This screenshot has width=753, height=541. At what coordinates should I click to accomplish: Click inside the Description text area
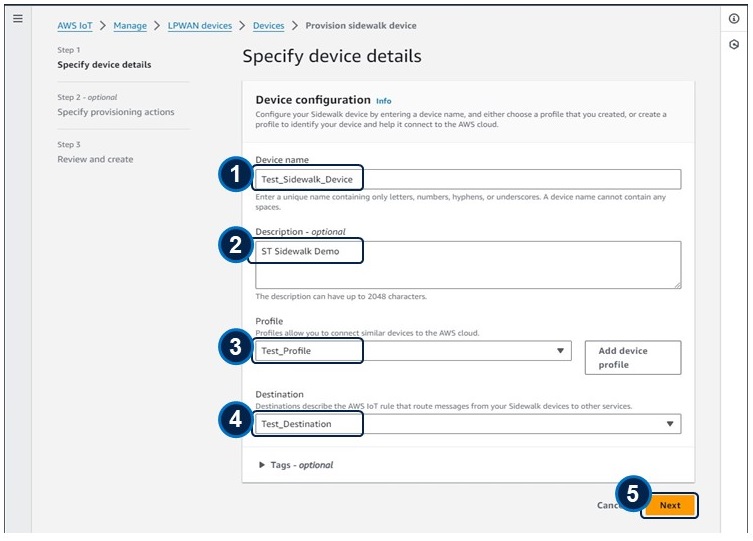coord(468,265)
